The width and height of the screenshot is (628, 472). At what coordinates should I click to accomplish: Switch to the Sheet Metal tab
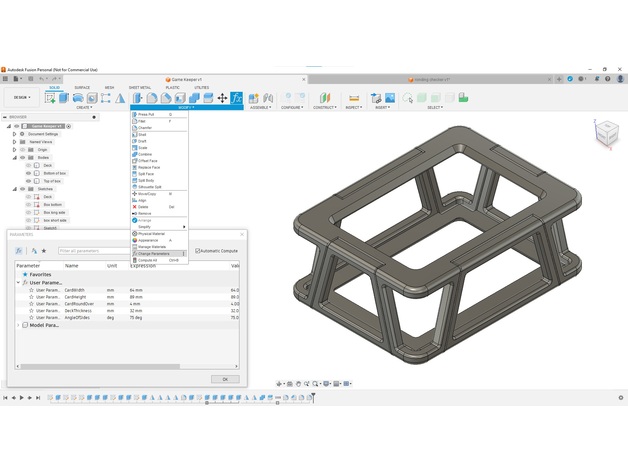click(140, 88)
